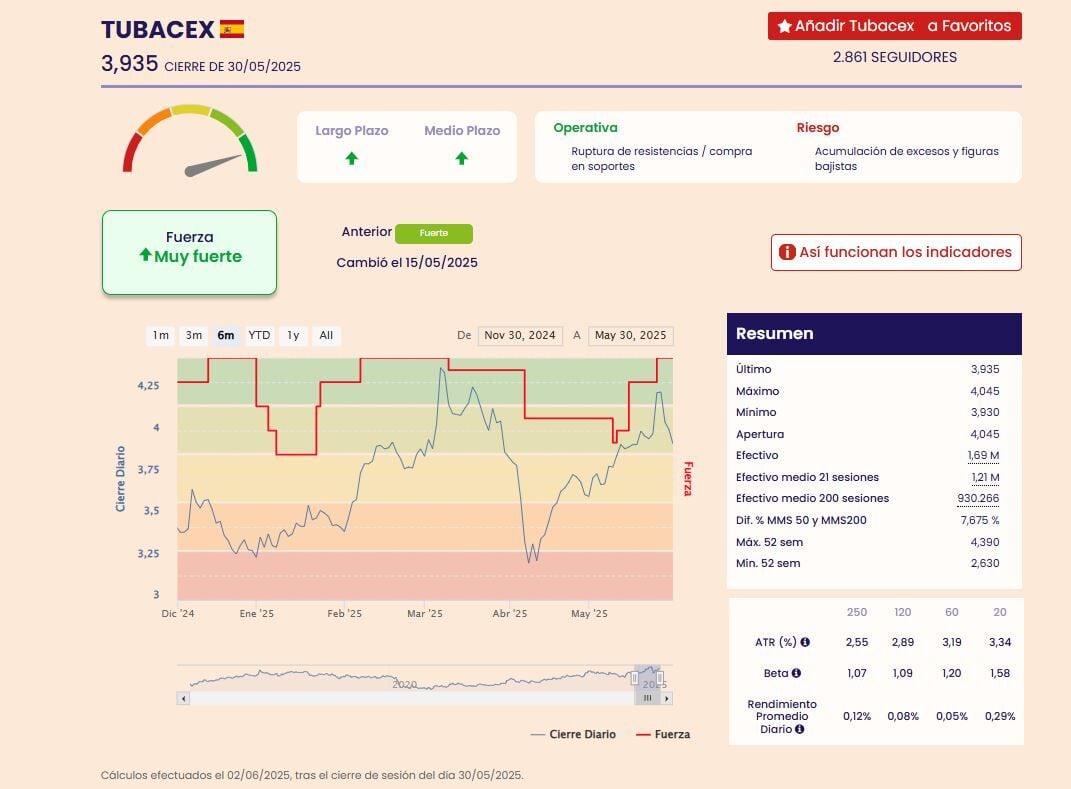Click the navigator scrollbar right arrow

click(667, 698)
